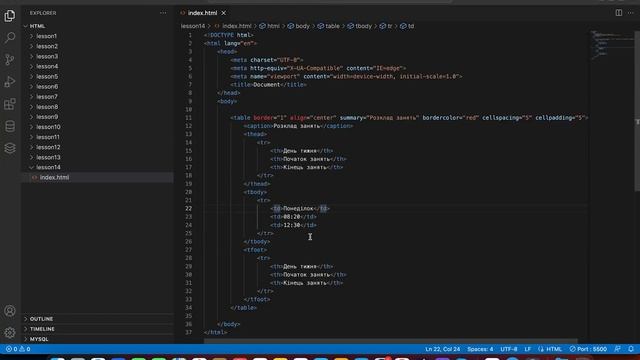
Task: Click the closing table tag on line 34
Action: pos(244,308)
